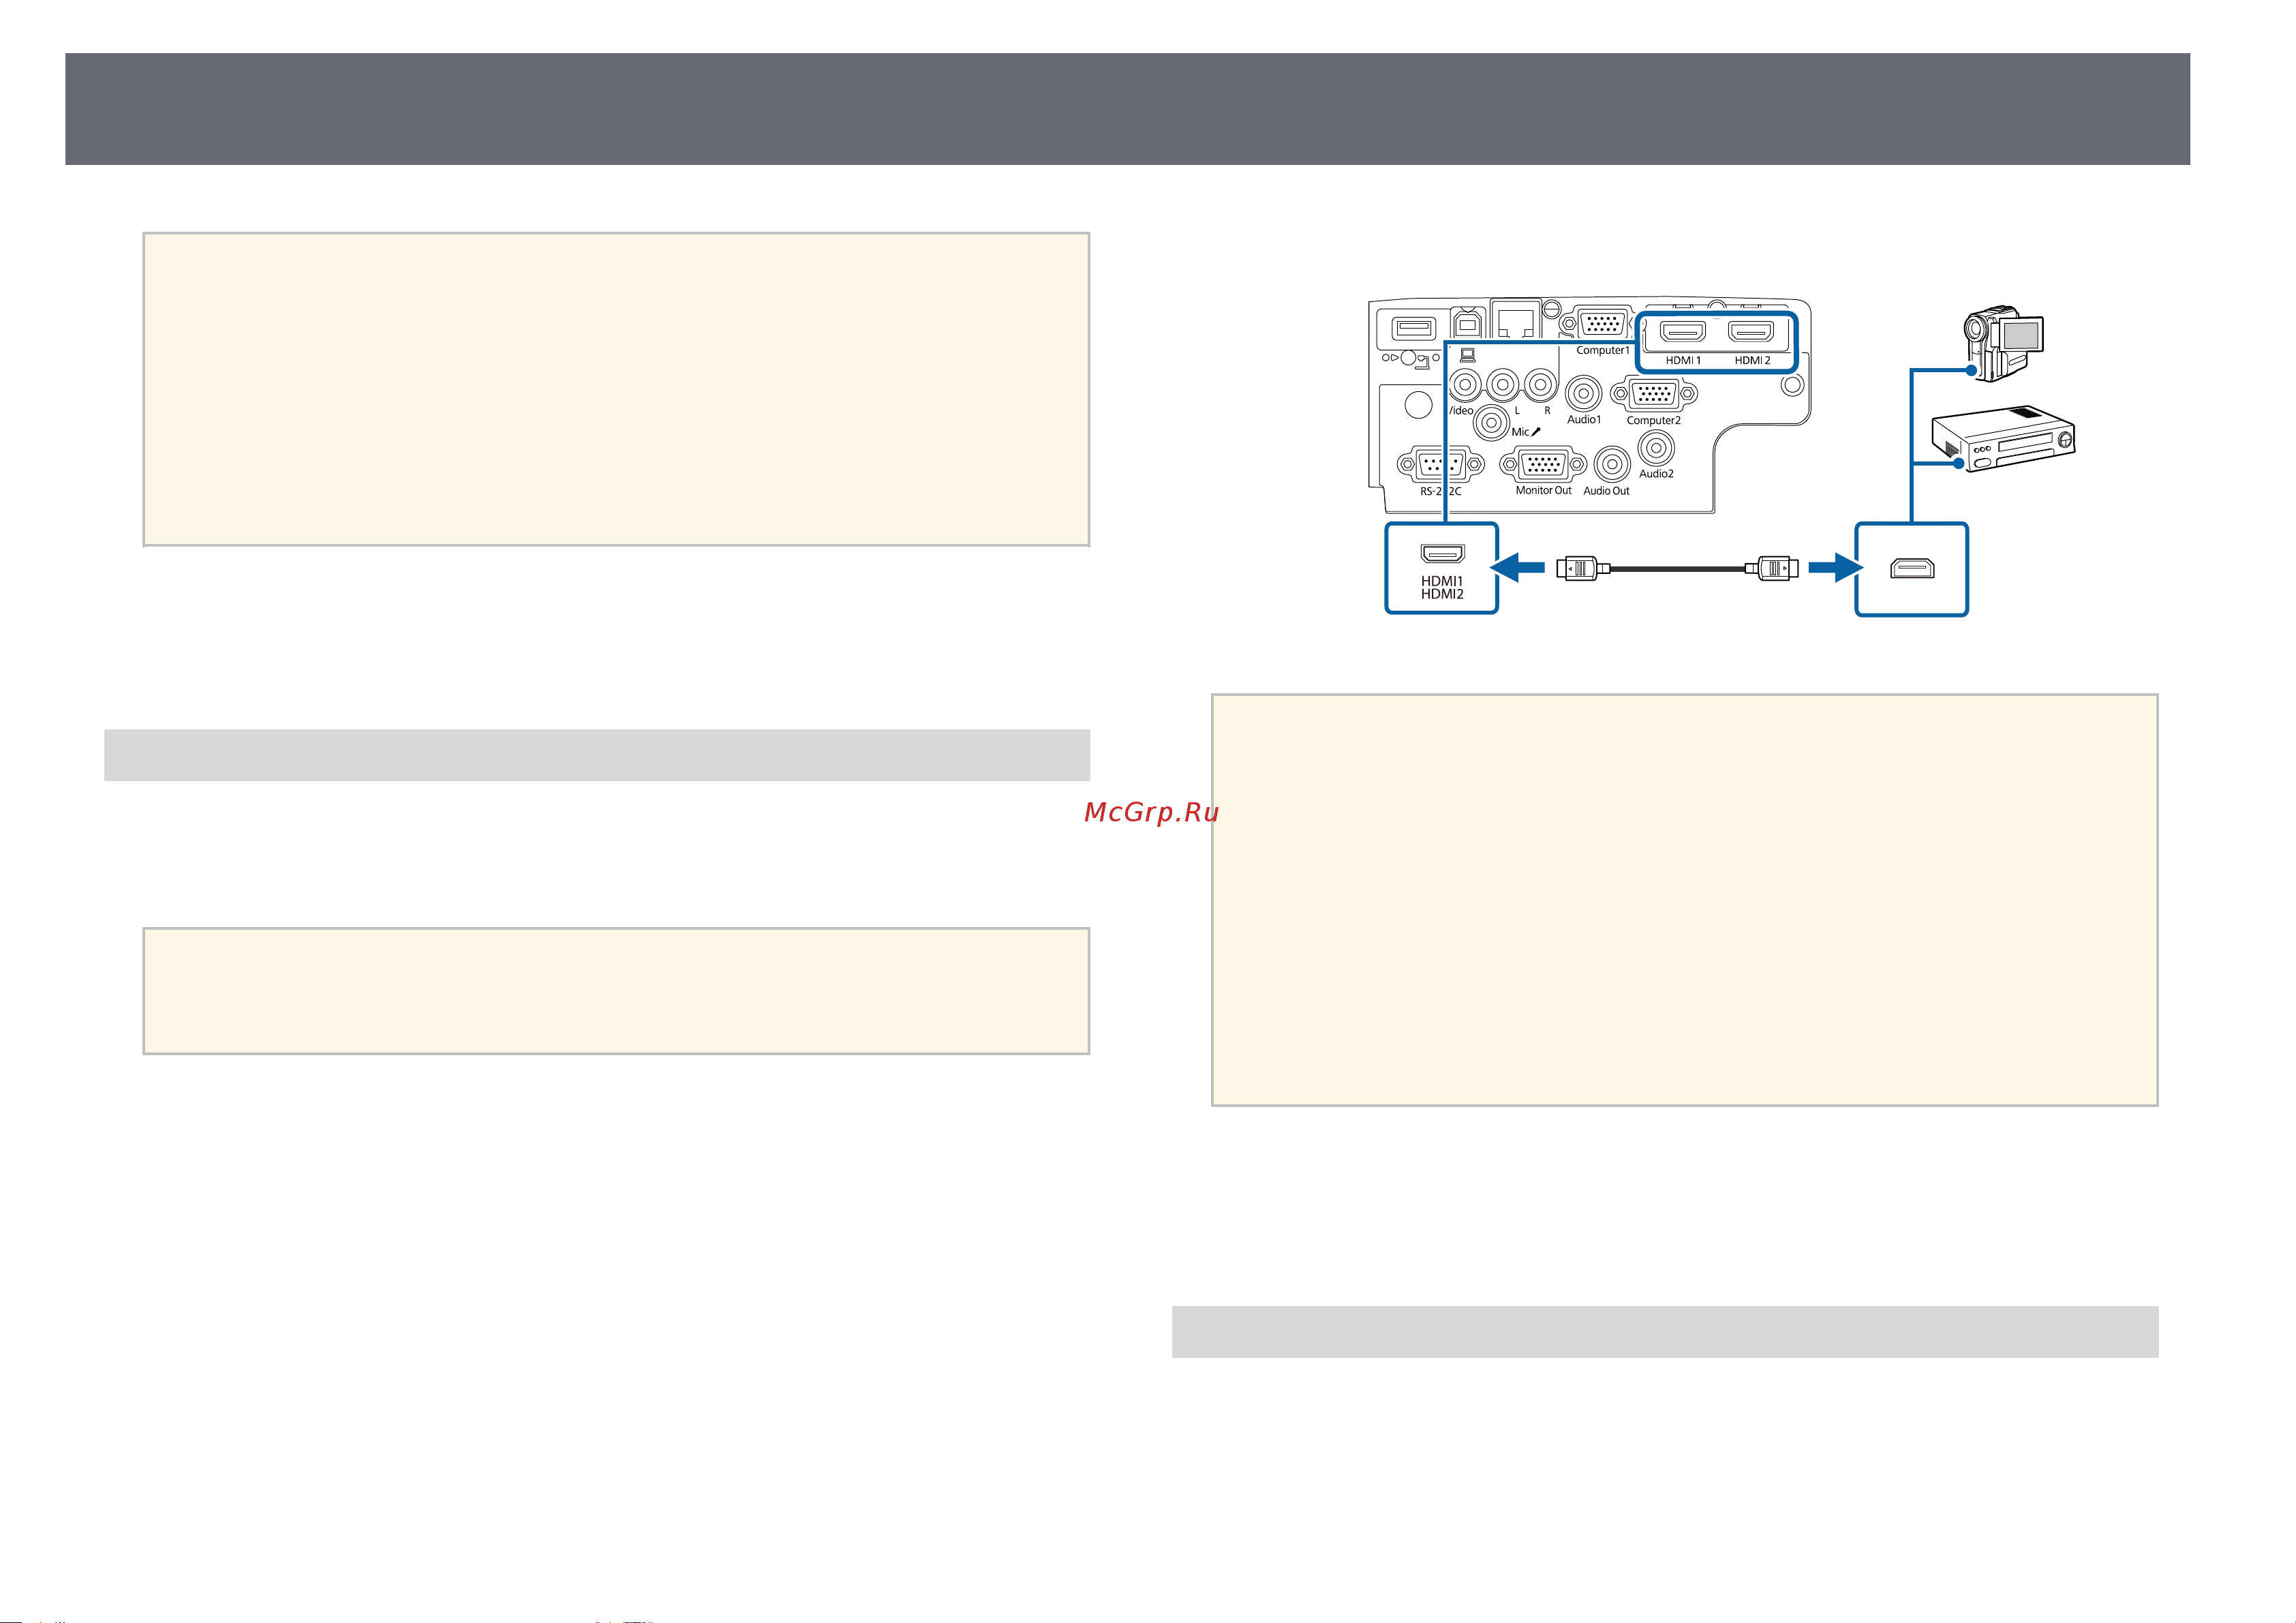
Task: Click the 'HDMI1 HDMI2' callout label
Action: click(x=1442, y=587)
